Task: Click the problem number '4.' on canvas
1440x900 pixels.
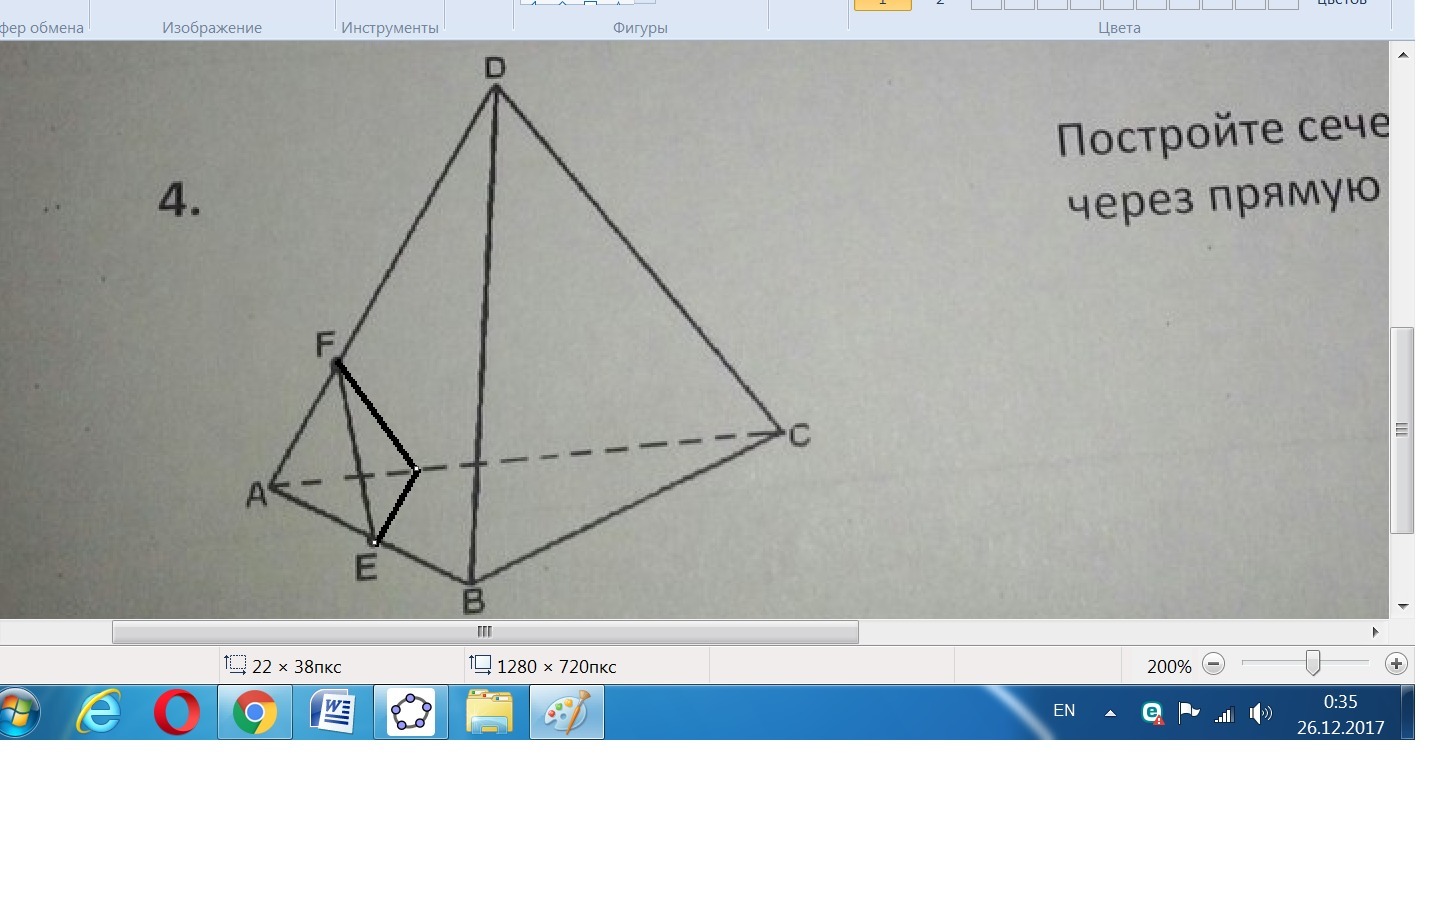Action: click(x=179, y=200)
